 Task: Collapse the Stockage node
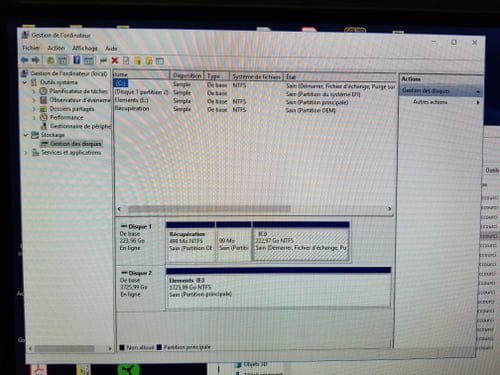click(26, 135)
